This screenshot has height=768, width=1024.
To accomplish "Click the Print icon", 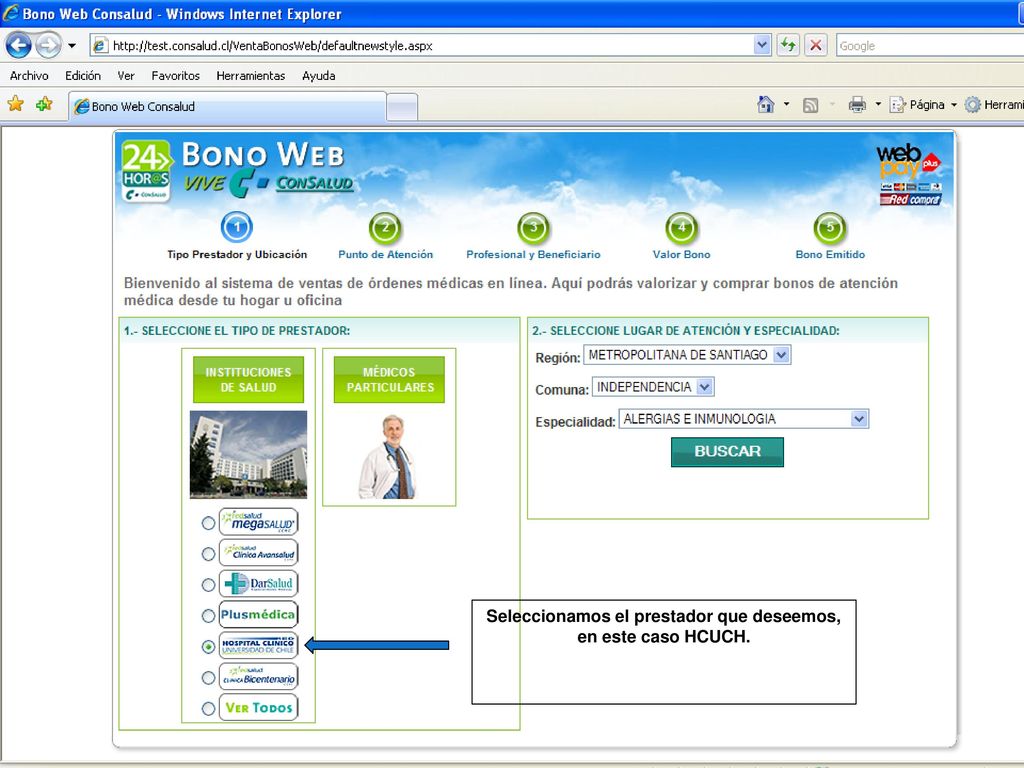I will tap(857, 104).
